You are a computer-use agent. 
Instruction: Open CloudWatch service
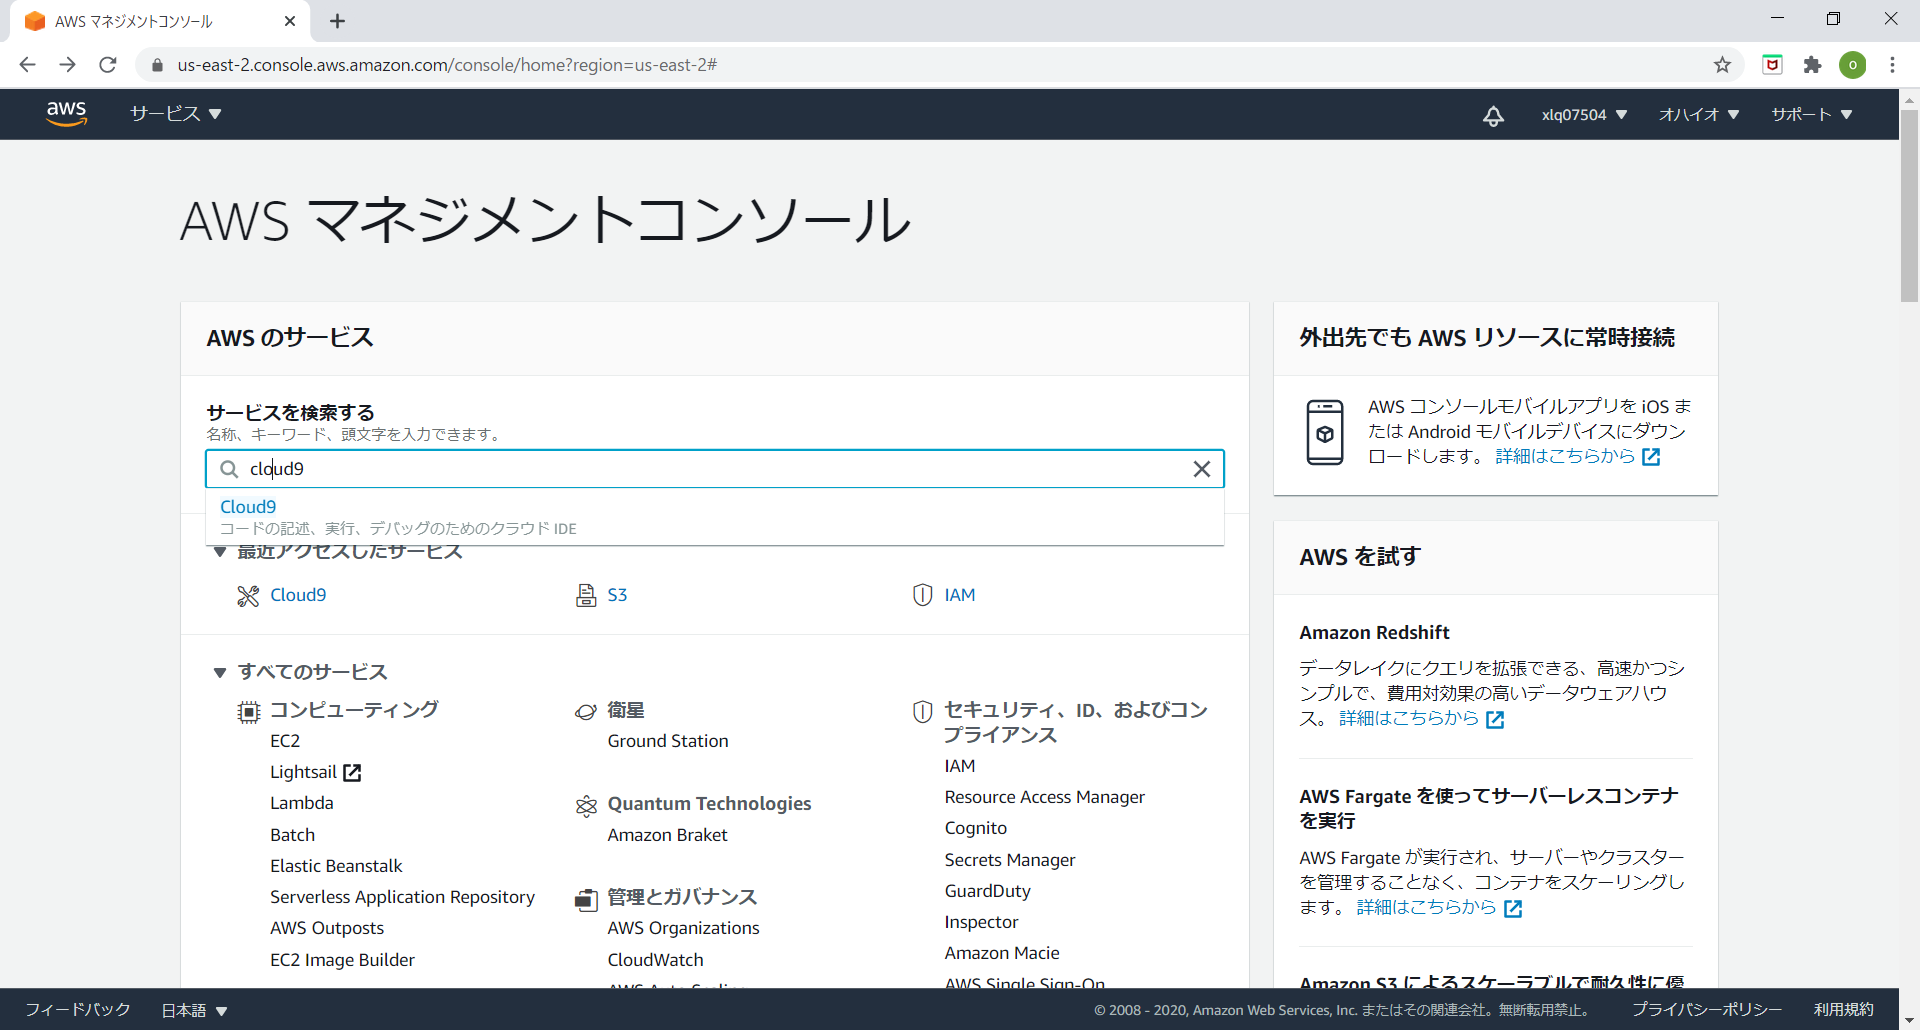(x=655, y=961)
